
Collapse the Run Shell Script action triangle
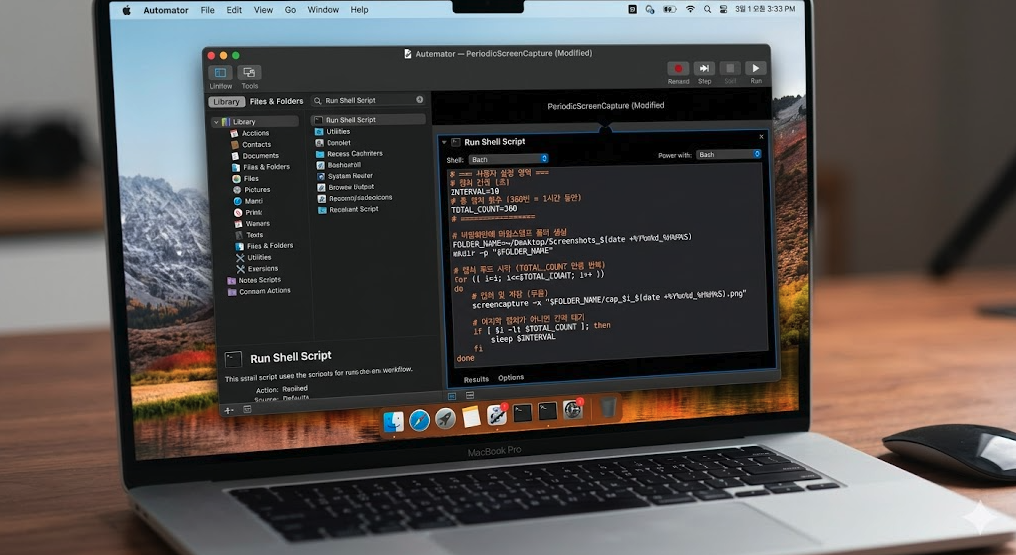coord(444,142)
